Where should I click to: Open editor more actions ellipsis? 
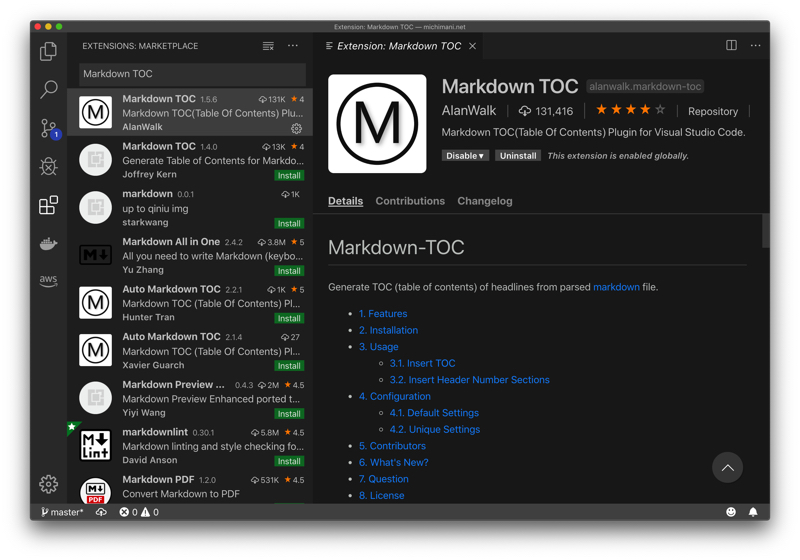(756, 45)
